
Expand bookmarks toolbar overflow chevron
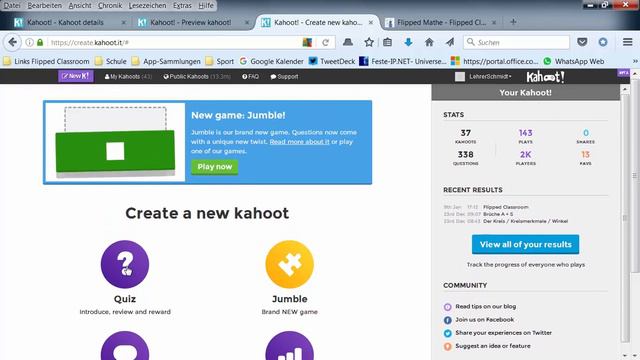(635, 61)
